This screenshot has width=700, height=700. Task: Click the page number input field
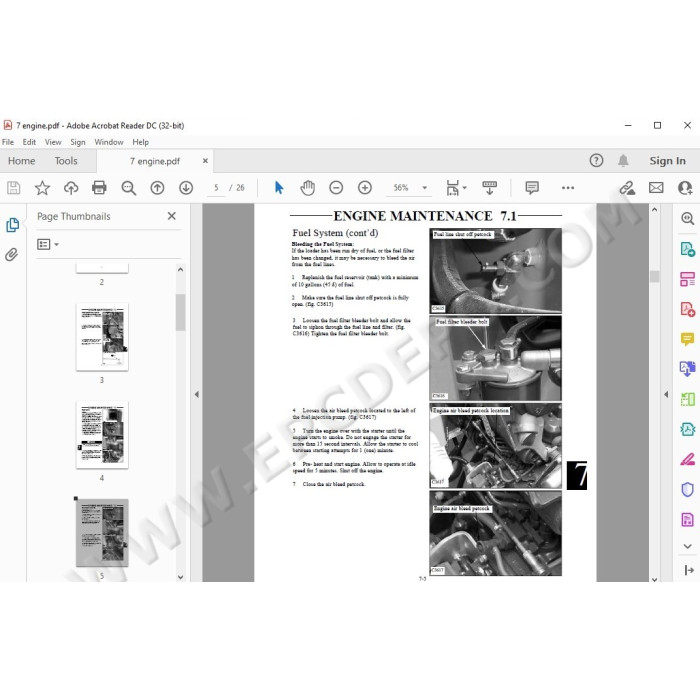point(217,188)
